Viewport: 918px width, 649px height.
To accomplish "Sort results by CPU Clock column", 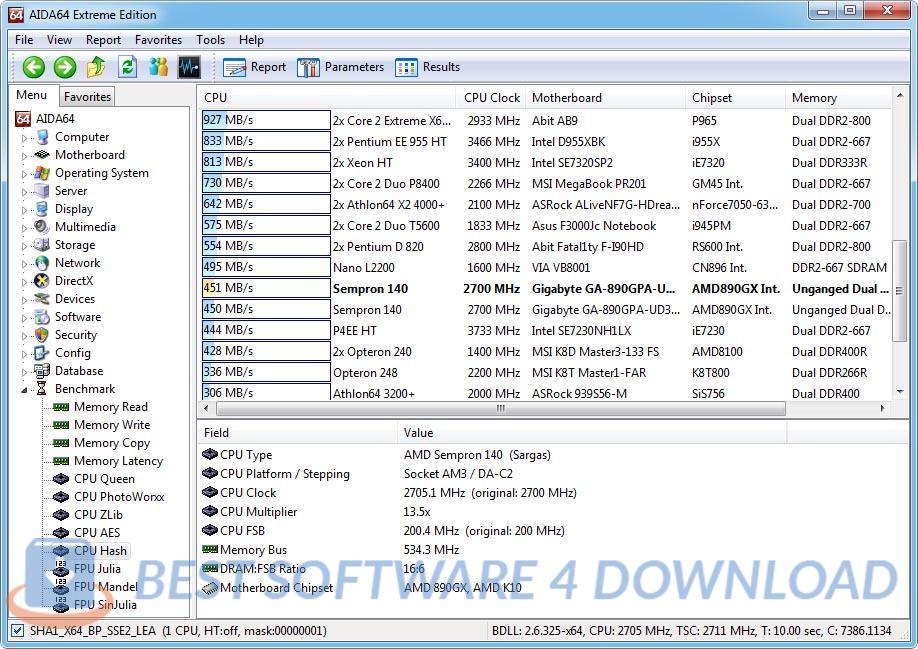I will (x=491, y=98).
